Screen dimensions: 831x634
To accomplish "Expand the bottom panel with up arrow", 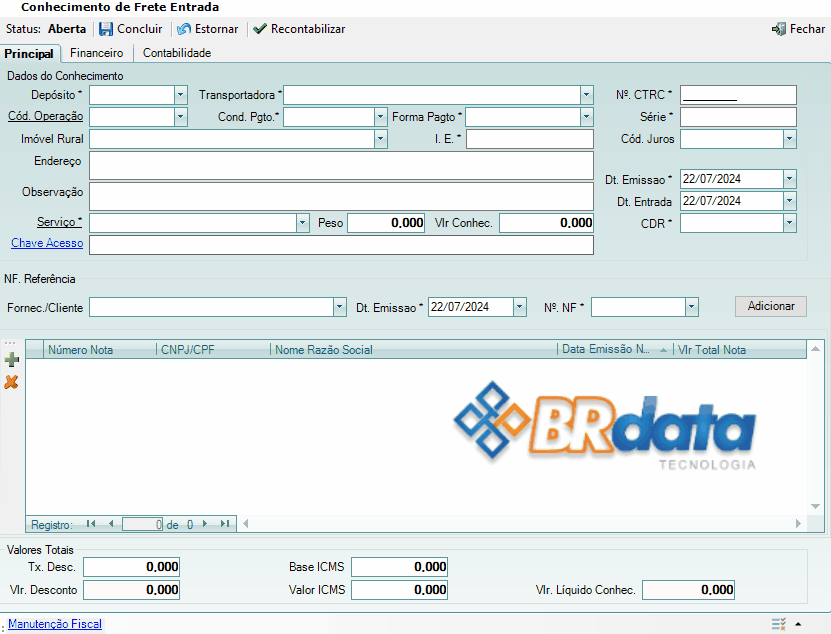I will click(x=798, y=623).
